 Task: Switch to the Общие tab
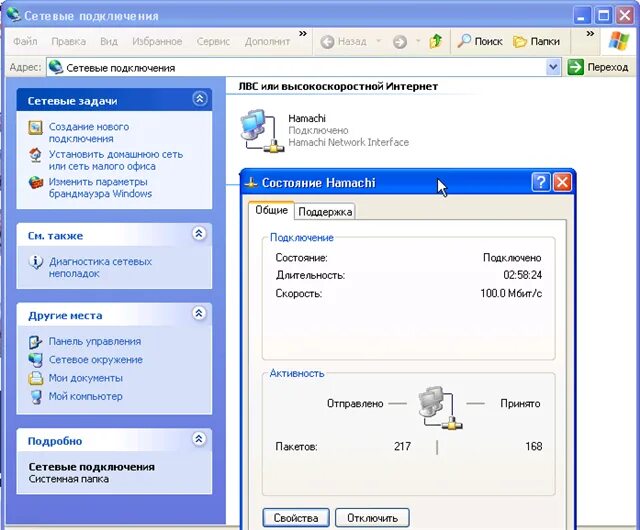pos(271,210)
